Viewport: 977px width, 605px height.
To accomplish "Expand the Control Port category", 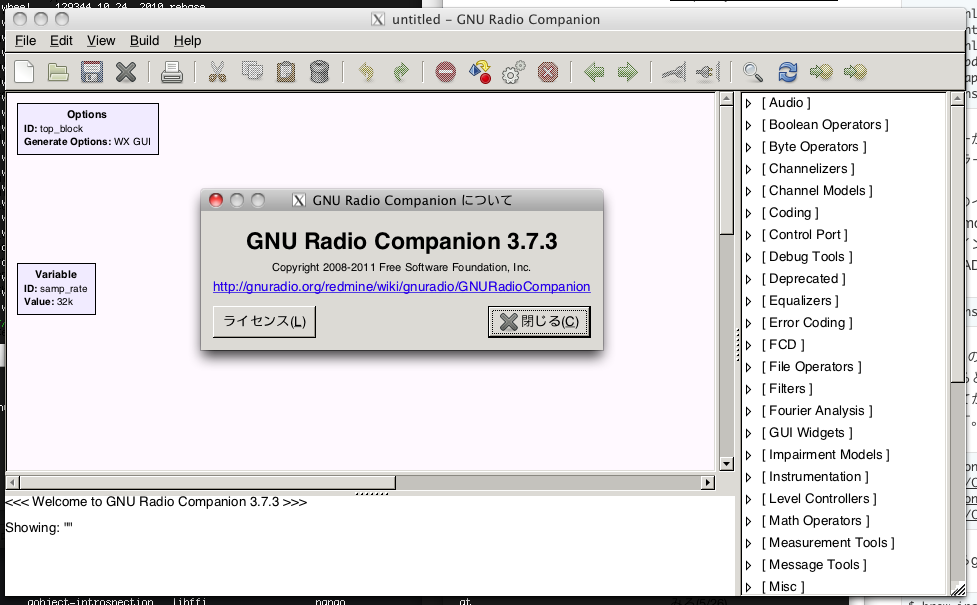I will (x=749, y=236).
